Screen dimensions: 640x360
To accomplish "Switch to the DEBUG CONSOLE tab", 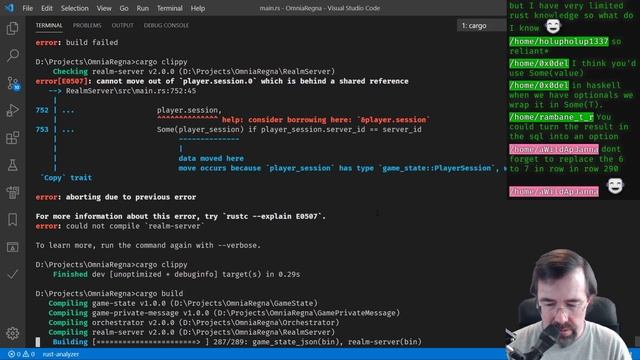I will (x=166, y=25).
